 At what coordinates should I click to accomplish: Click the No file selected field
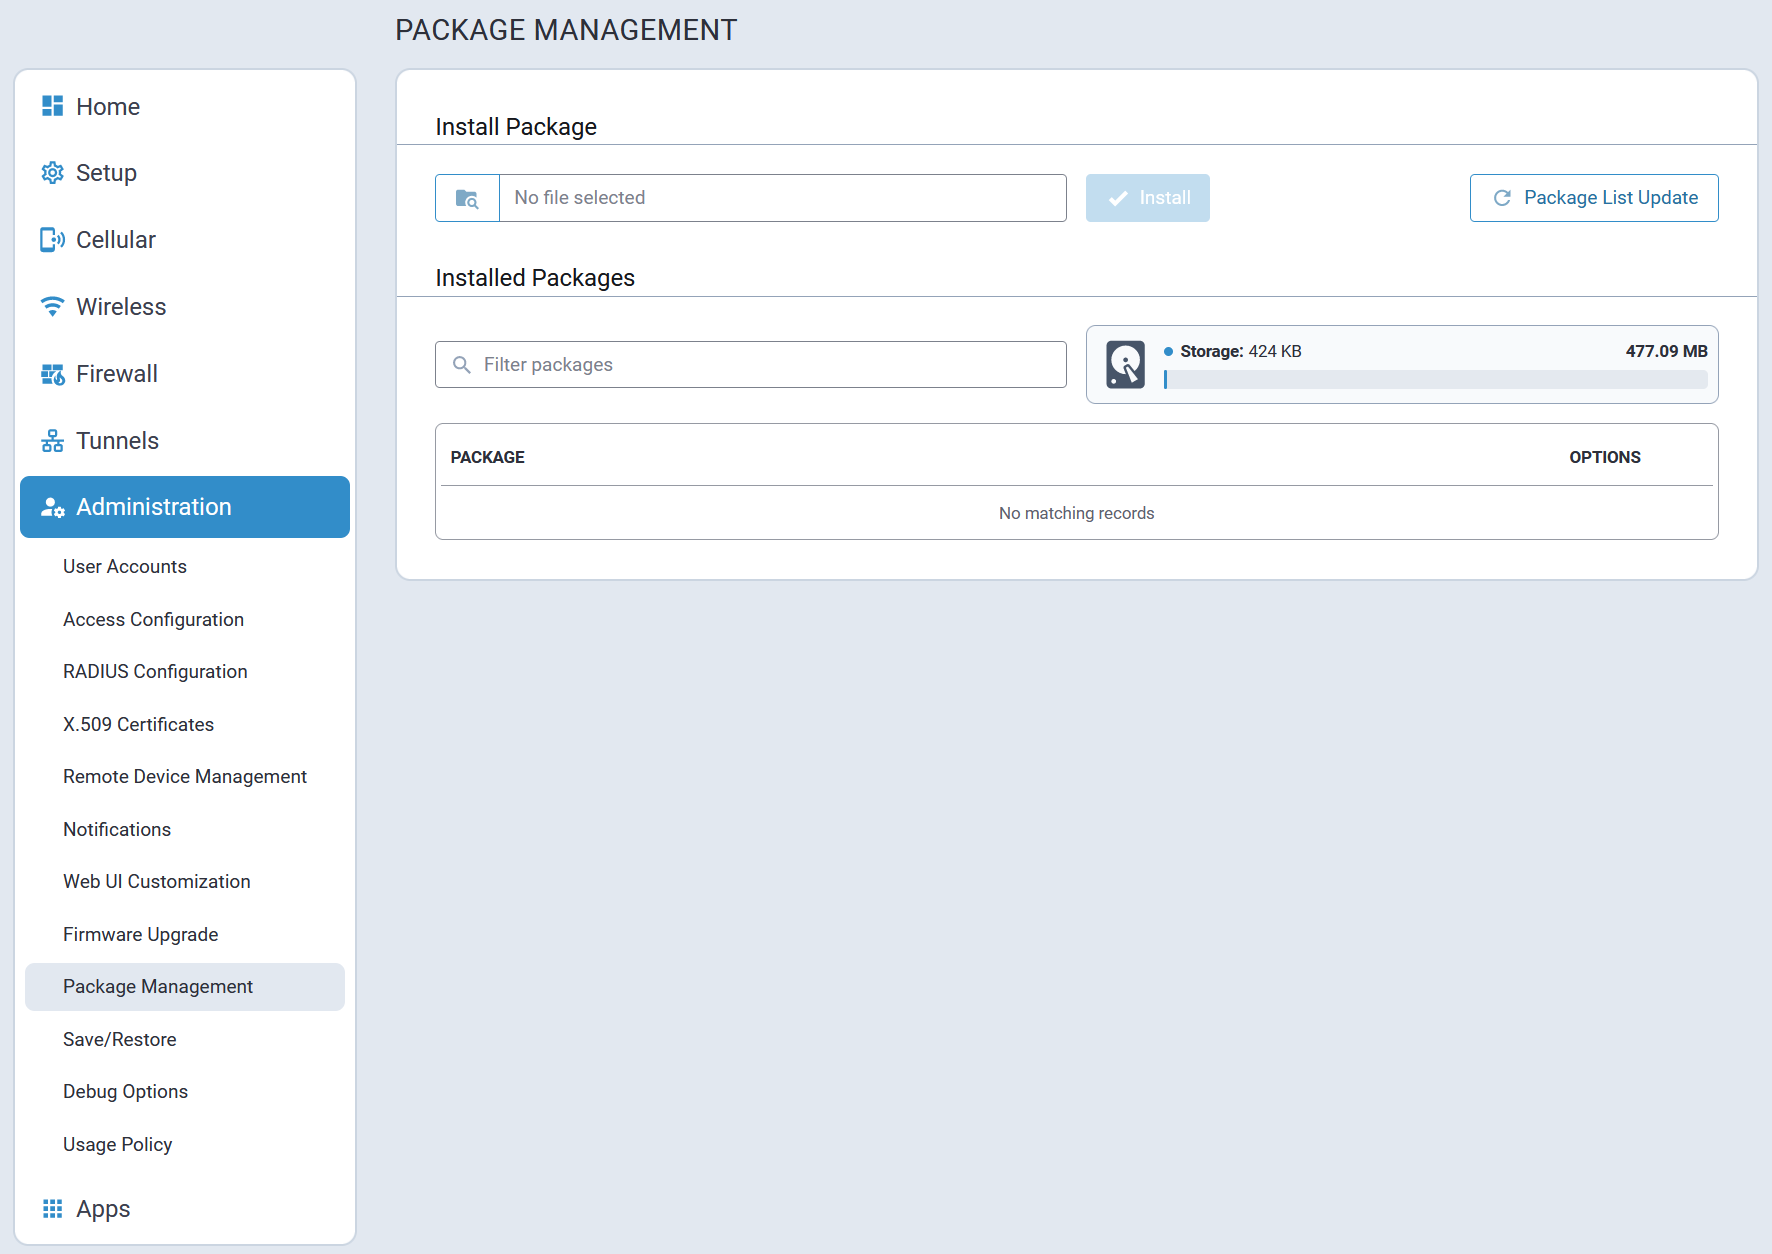tap(782, 198)
